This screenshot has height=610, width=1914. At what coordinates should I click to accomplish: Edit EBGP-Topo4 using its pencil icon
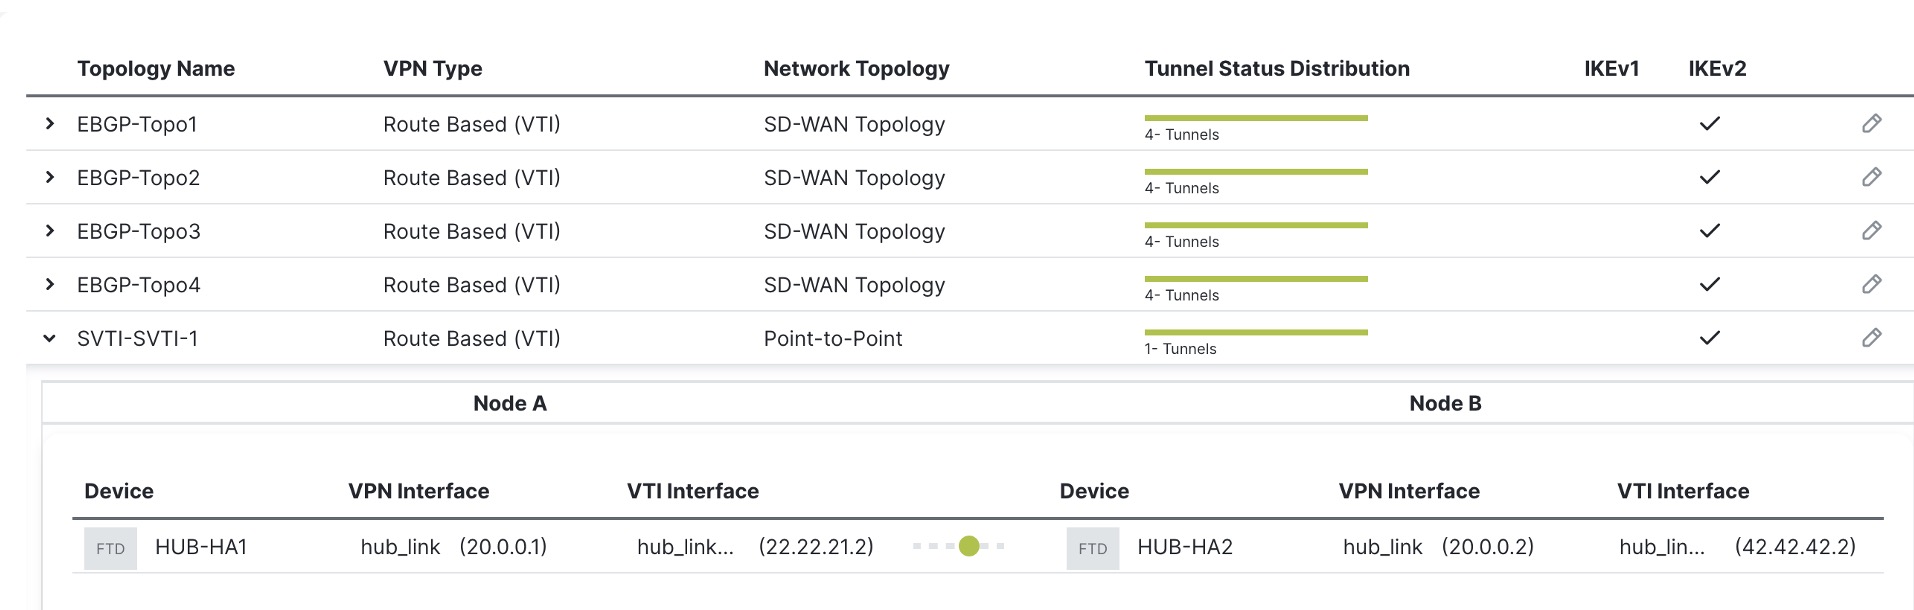tap(1871, 284)
